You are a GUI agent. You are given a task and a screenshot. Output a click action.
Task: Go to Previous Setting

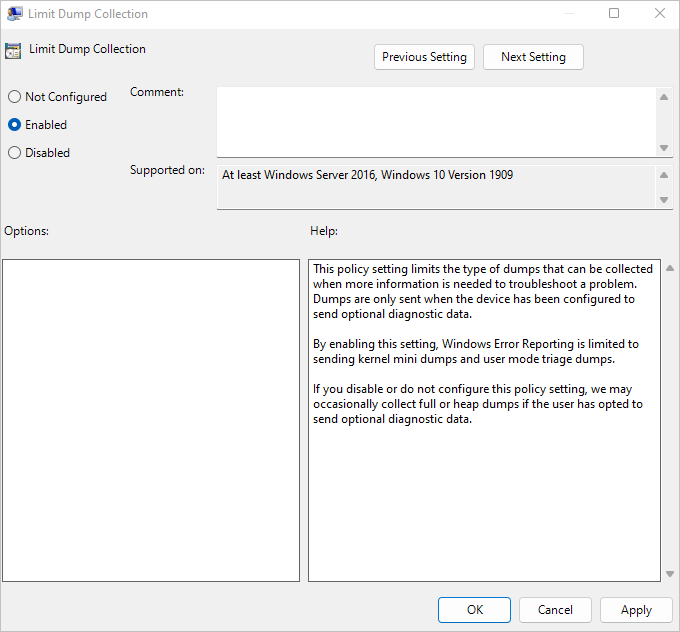pyautogui.click(x=424, y=57)
